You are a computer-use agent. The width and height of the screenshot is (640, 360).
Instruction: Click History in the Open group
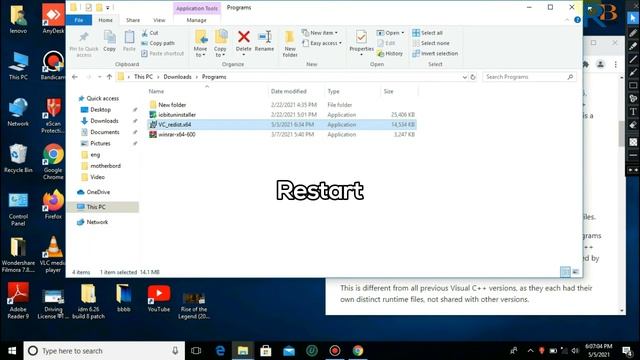(x=390, y=53)
